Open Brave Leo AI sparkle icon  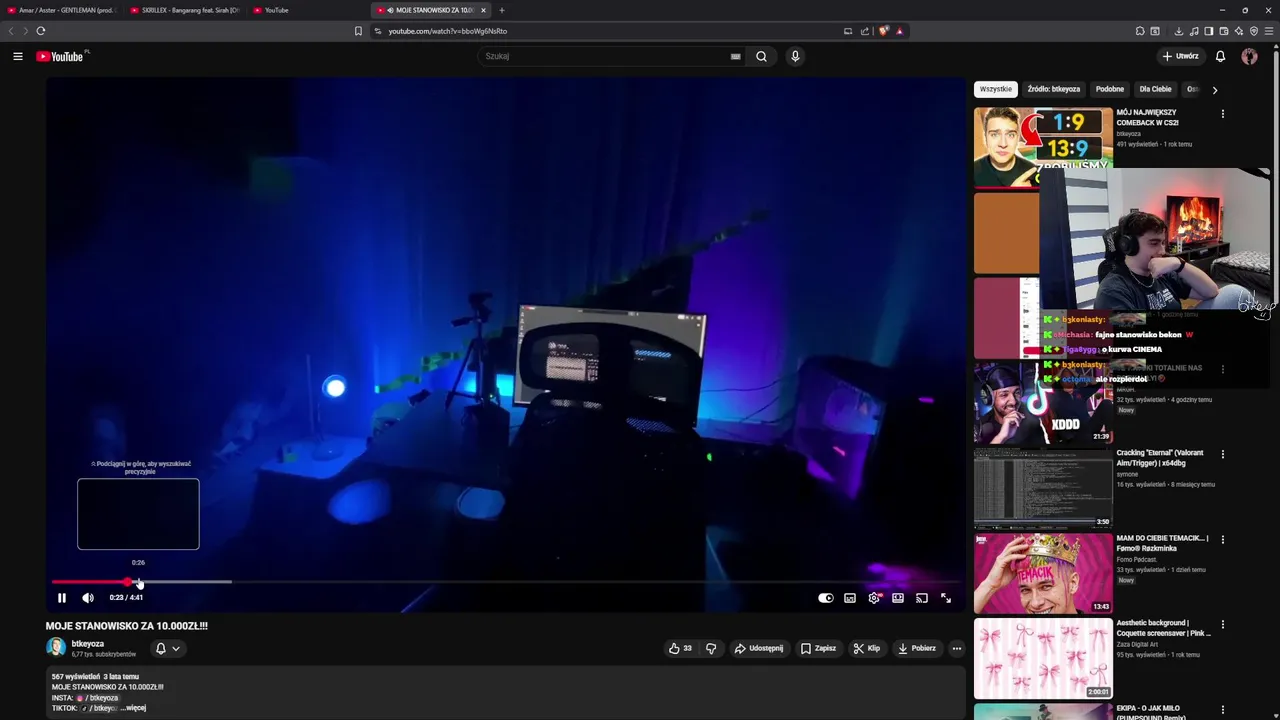(1239, 31)
